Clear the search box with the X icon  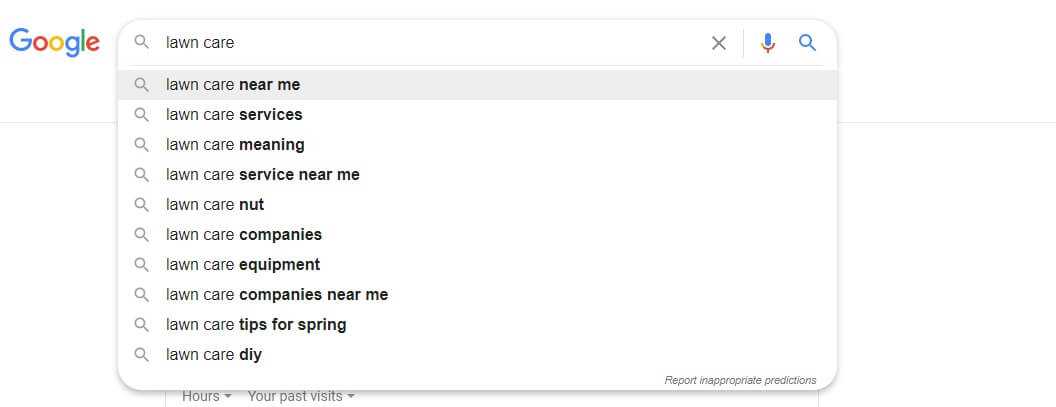pos(719,43)
